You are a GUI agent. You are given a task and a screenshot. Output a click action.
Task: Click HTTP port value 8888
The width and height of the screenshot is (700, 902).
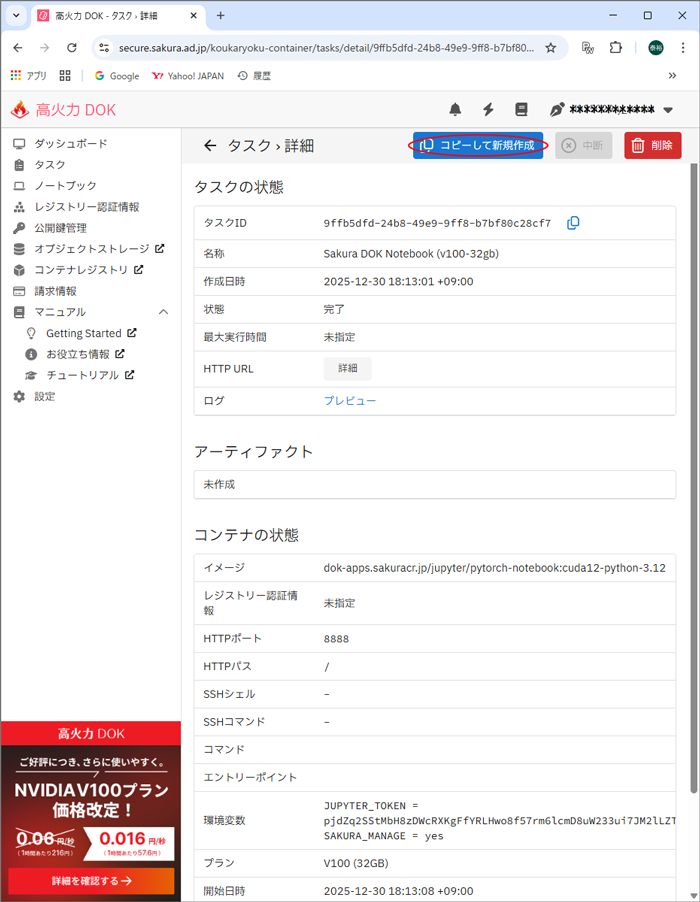click(x=336, y=639)
